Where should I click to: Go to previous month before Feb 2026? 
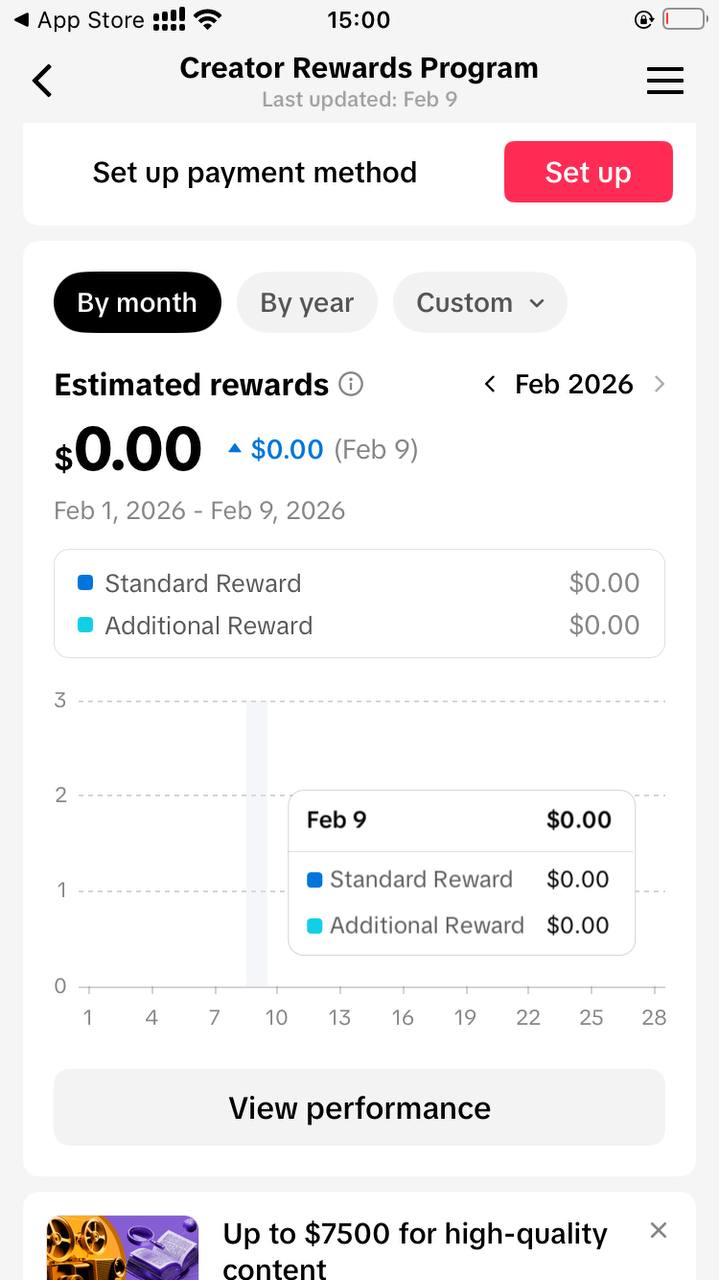coord(490,384)
